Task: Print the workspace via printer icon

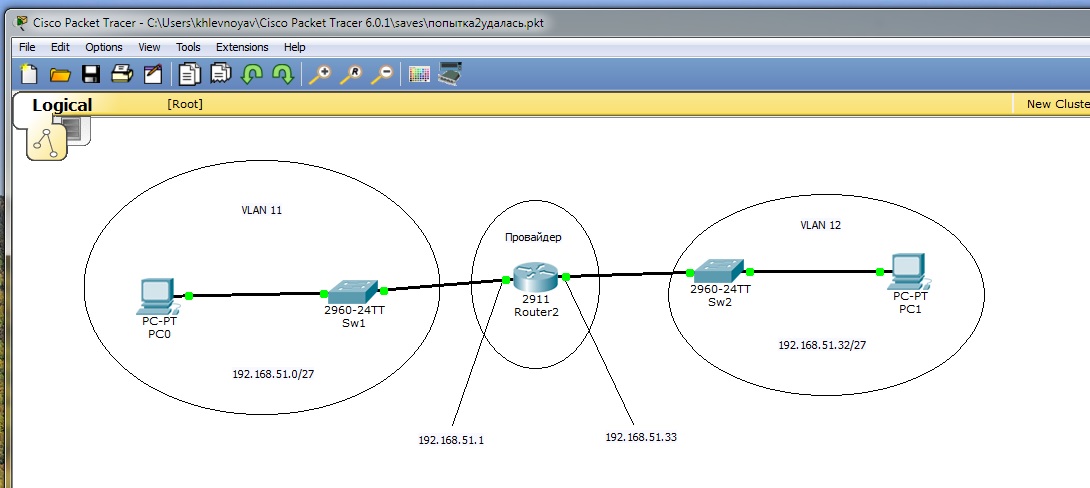Action: [x=122, y=74]
